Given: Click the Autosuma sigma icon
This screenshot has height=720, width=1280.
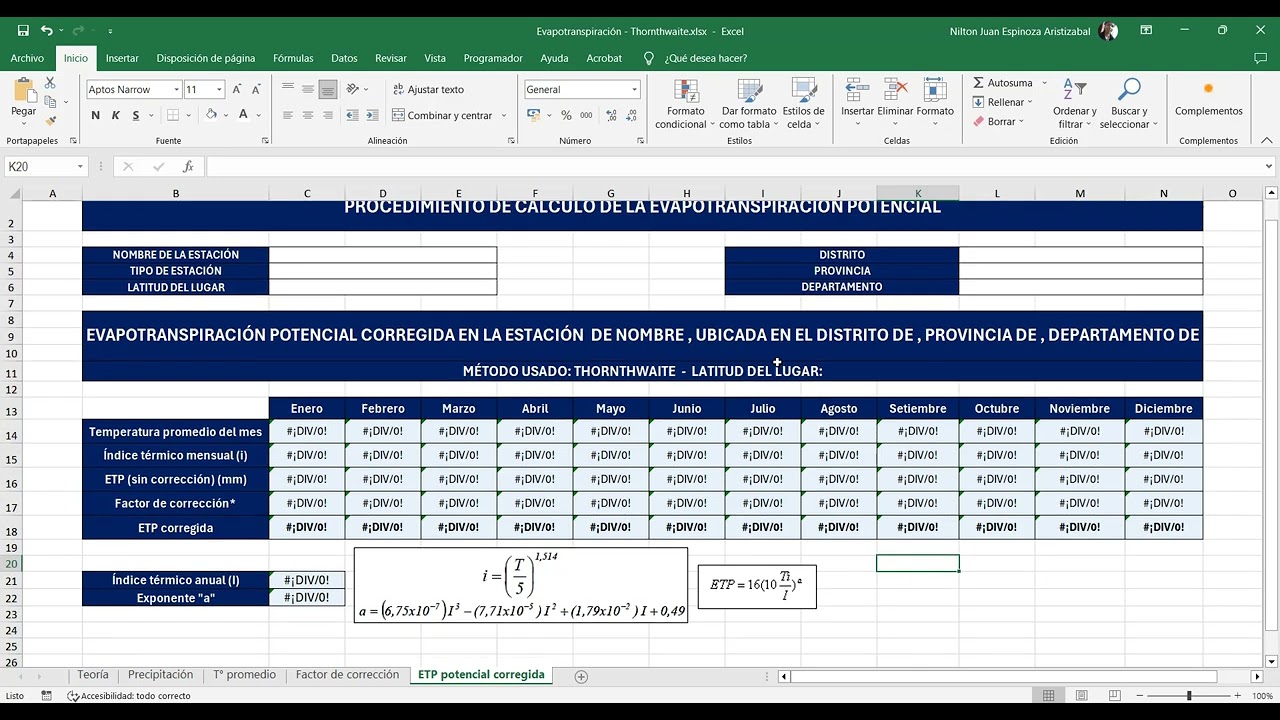Looking at the screenshot, I should [979, 83].
